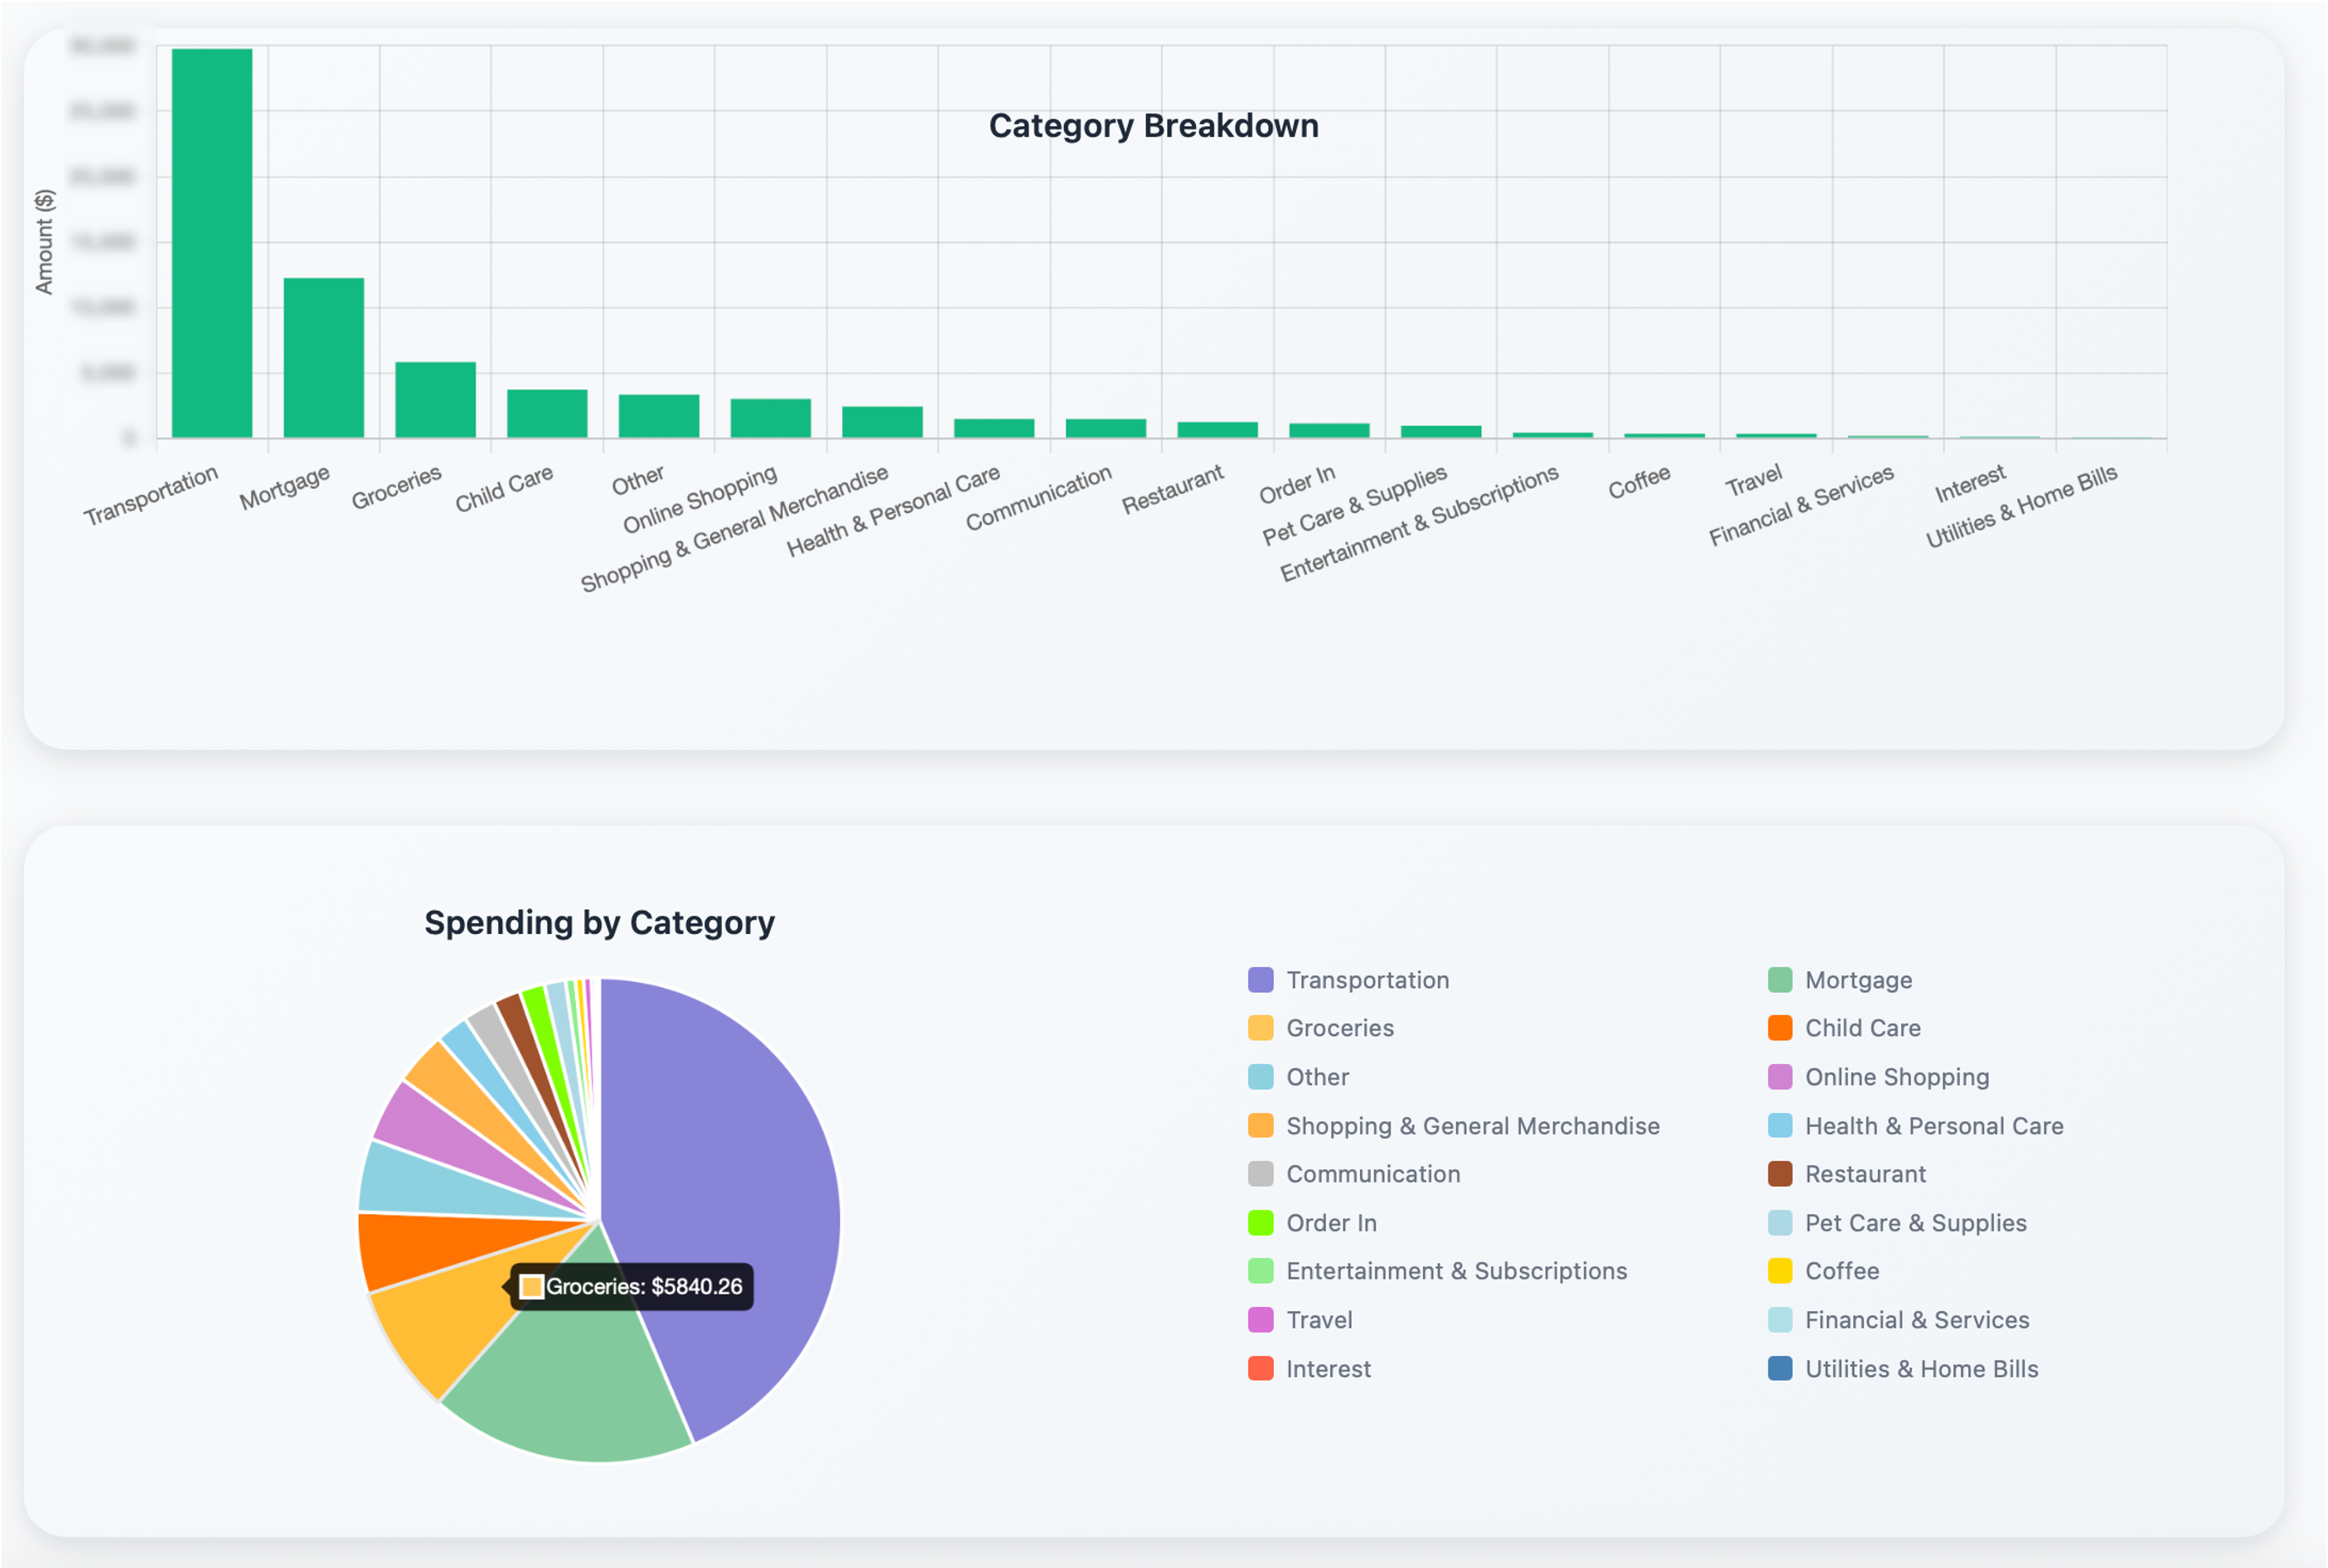Toggle Transportation legend color box

point(1260,980)
